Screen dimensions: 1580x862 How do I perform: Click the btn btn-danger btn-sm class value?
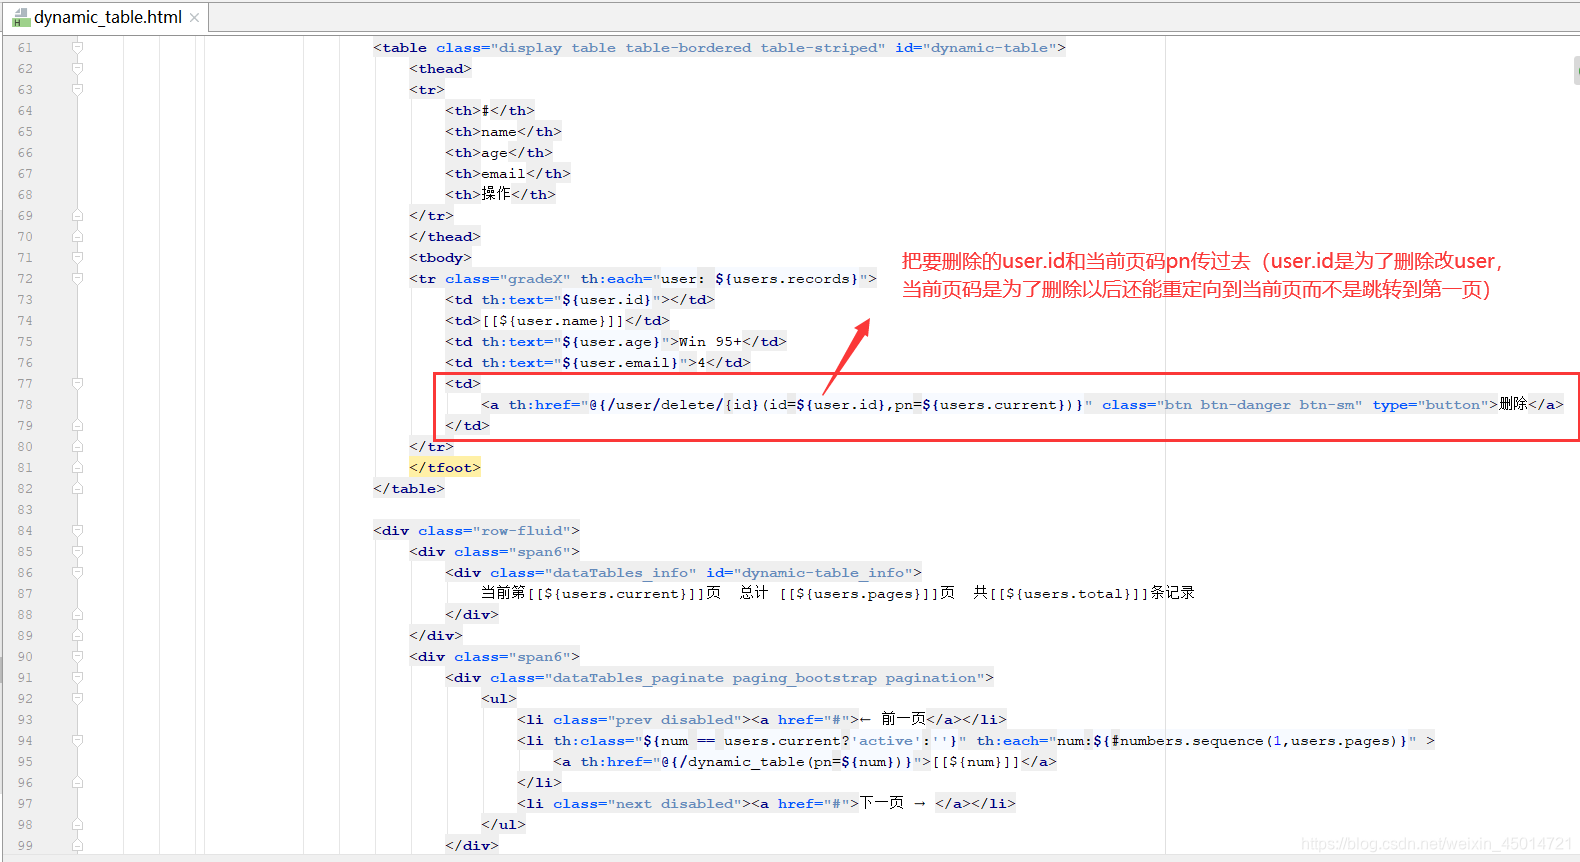point(1259,404)
